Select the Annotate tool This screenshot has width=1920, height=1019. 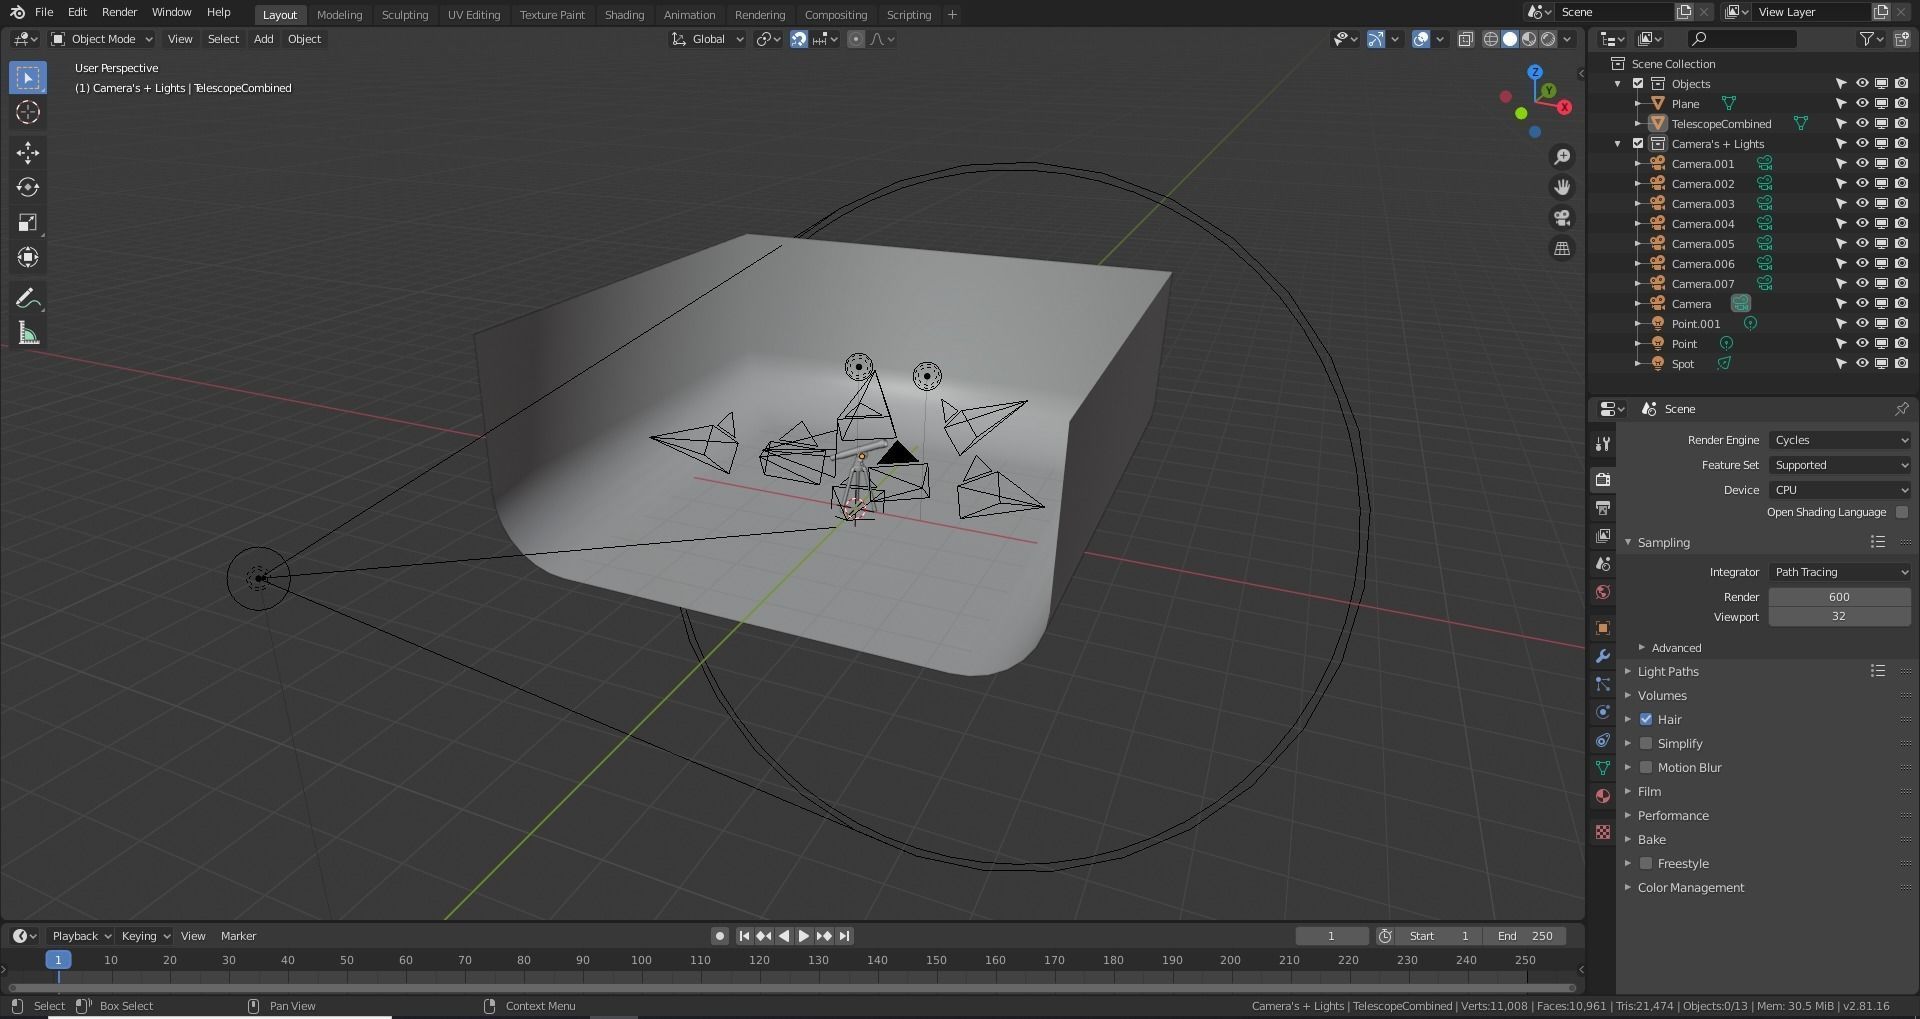tap(28, 299)
